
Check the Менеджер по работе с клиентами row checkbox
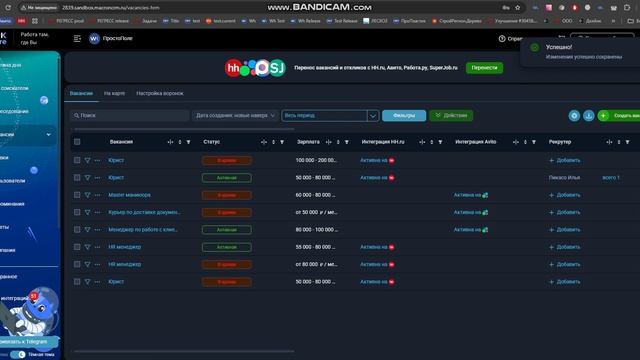pyautogui.click(x=77, y=230)
